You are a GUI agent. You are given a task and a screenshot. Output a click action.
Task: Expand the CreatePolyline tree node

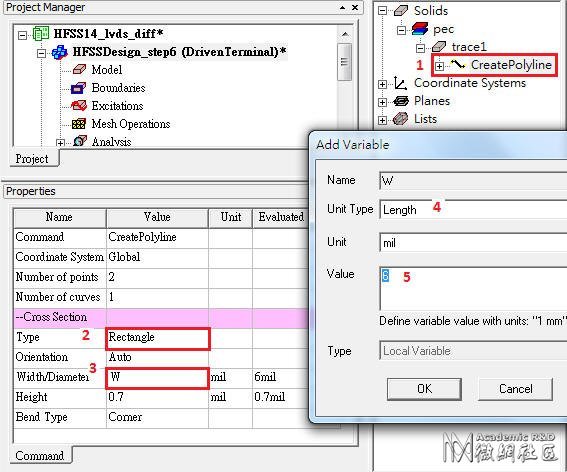439,66
